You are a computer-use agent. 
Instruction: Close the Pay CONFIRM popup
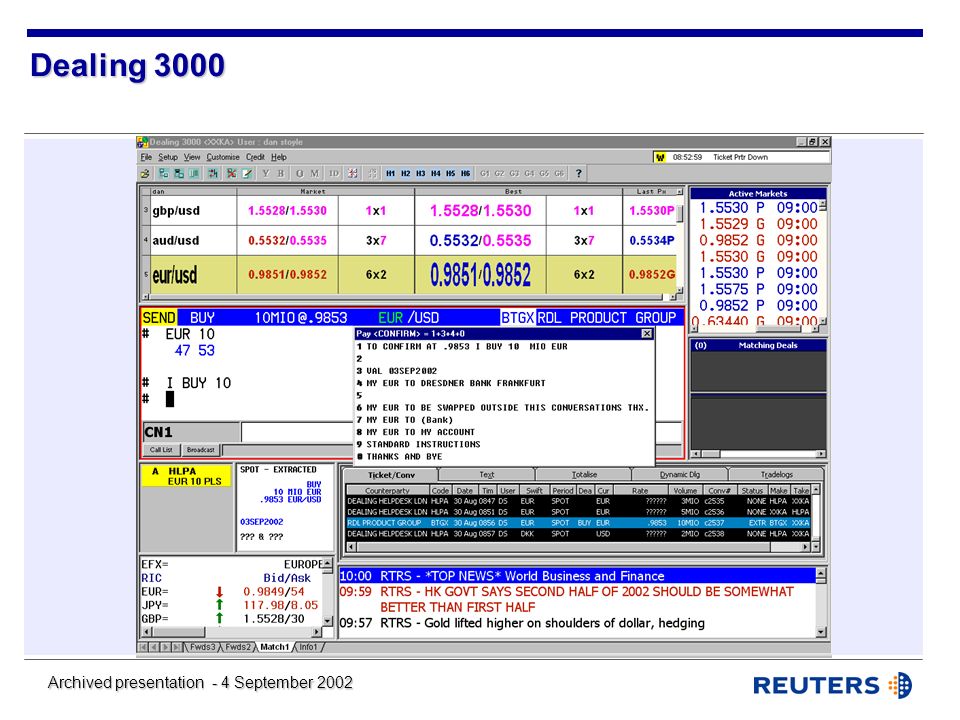[x=647, y=334]
